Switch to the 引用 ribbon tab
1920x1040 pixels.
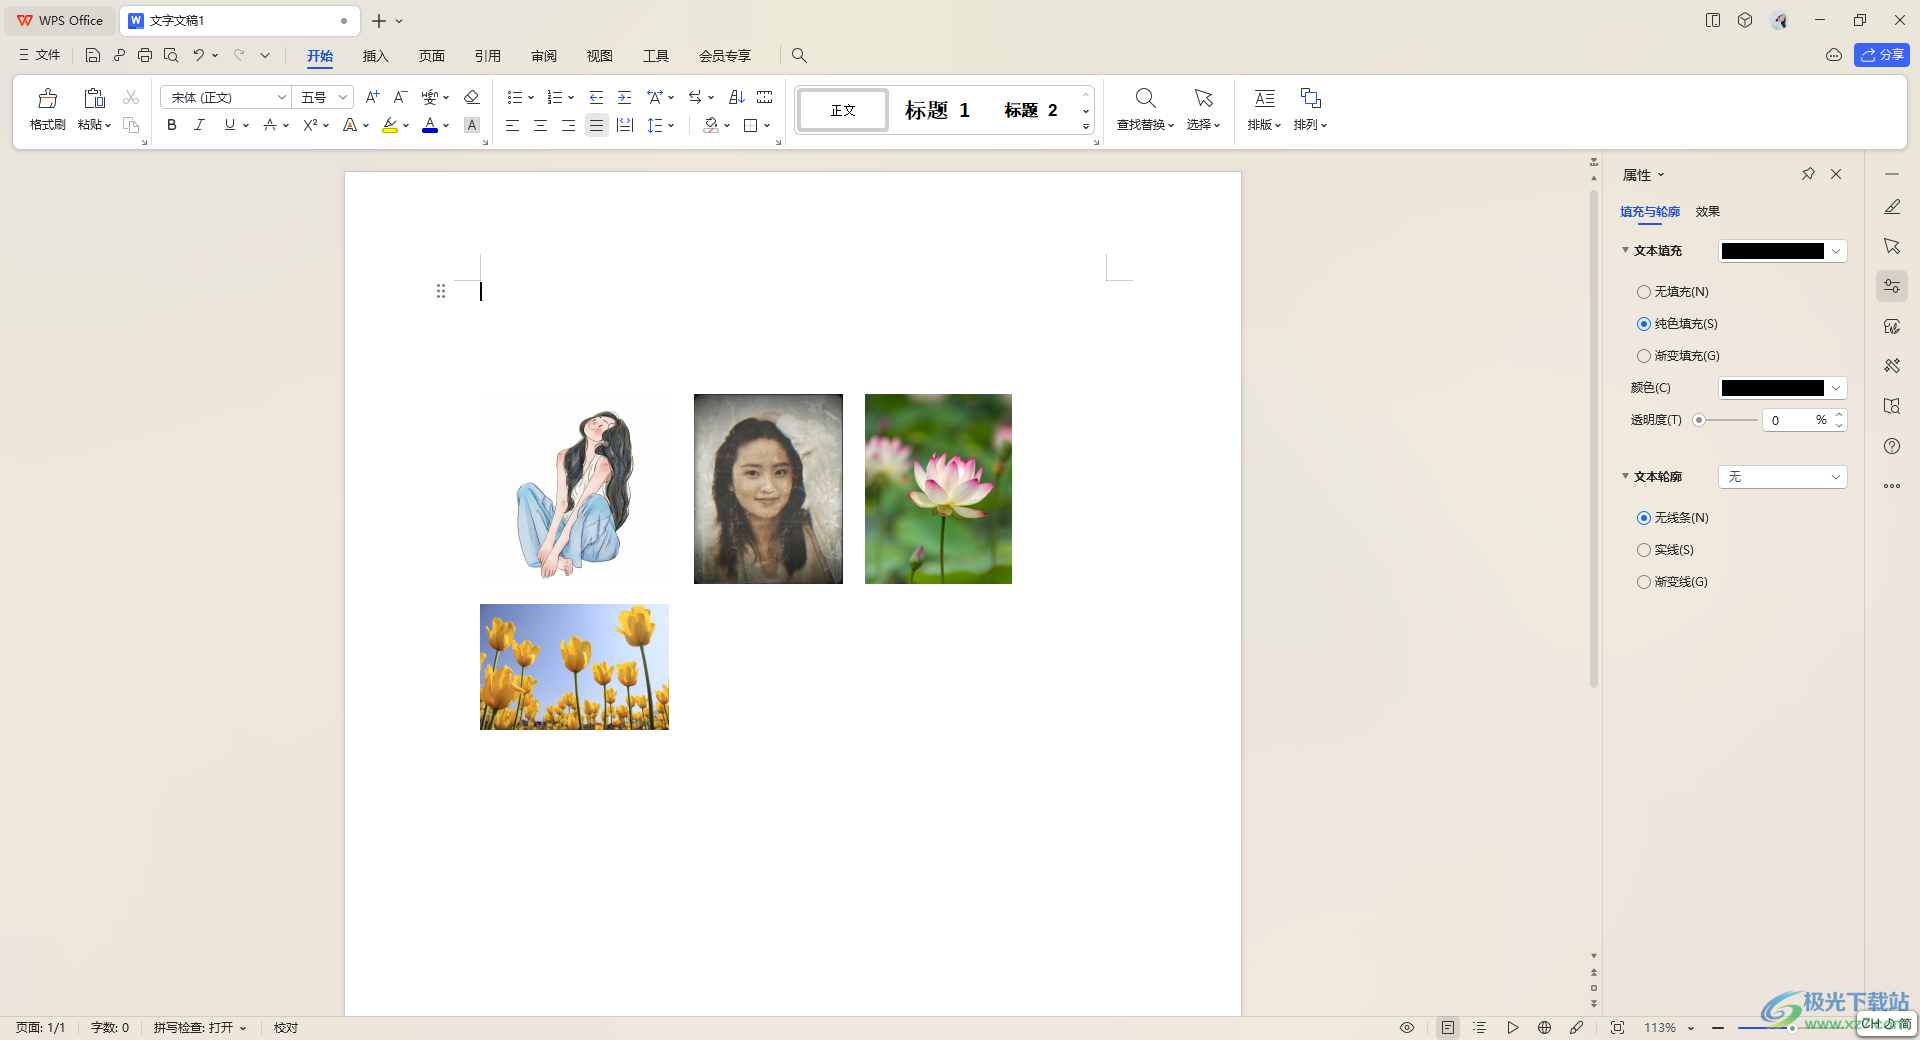click(x=487, y=56)
